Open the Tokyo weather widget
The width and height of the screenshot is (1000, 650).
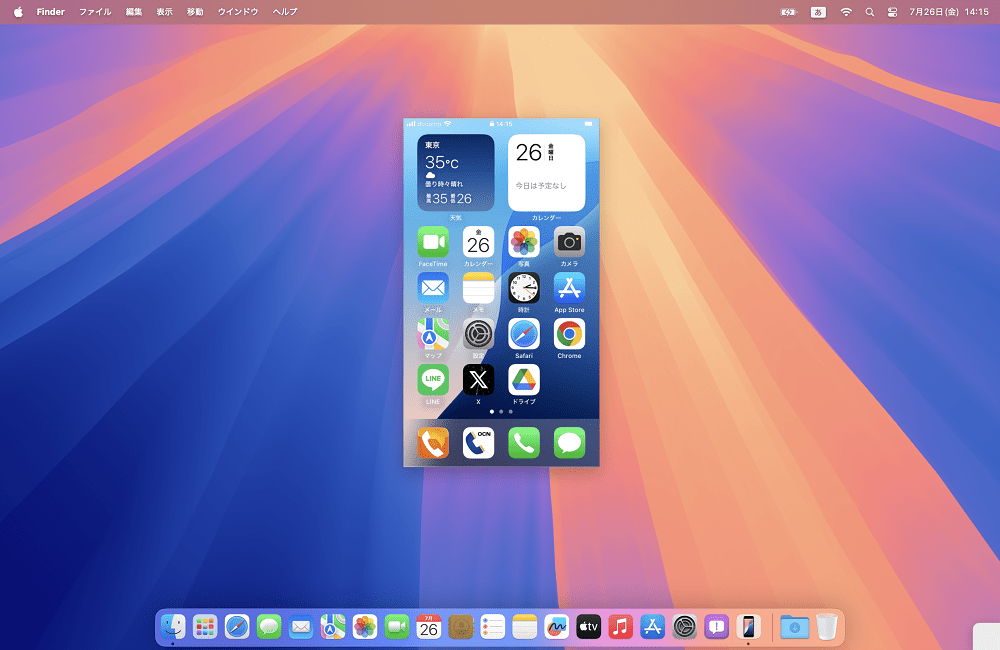(455, 172)
